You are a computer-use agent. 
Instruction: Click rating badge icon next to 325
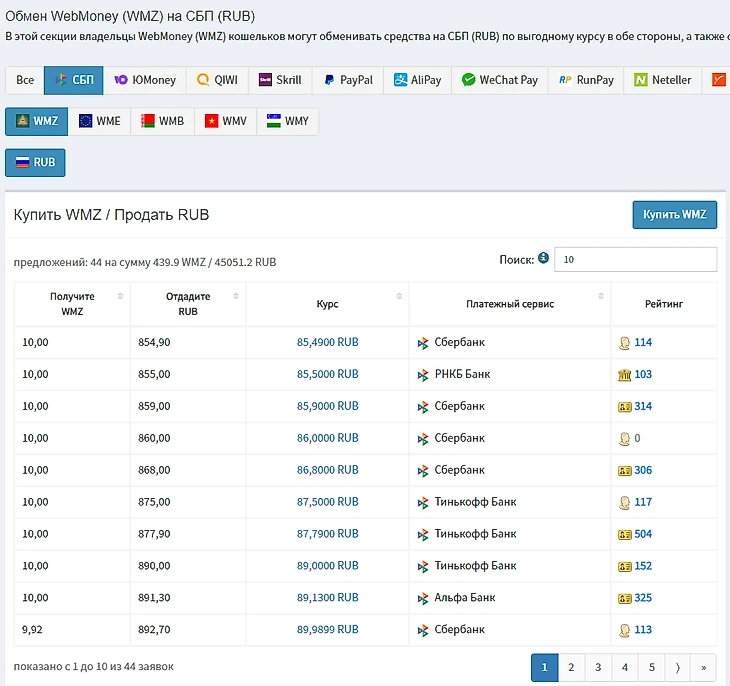[x=624, y=599]
